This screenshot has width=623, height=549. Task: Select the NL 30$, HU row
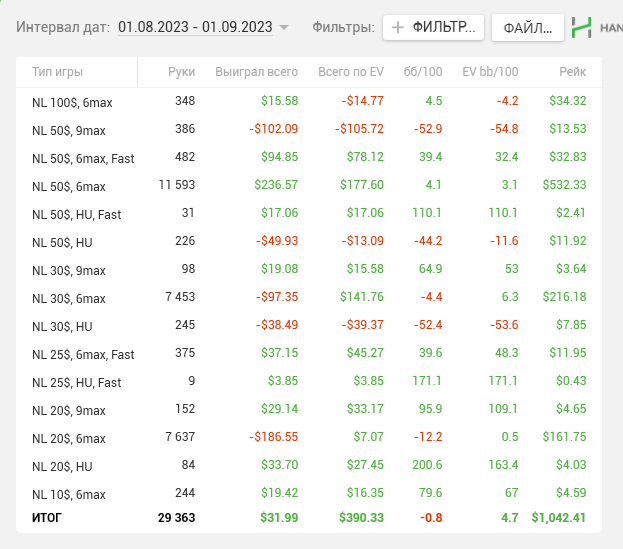pyautogui.click(x=309, y=326)
